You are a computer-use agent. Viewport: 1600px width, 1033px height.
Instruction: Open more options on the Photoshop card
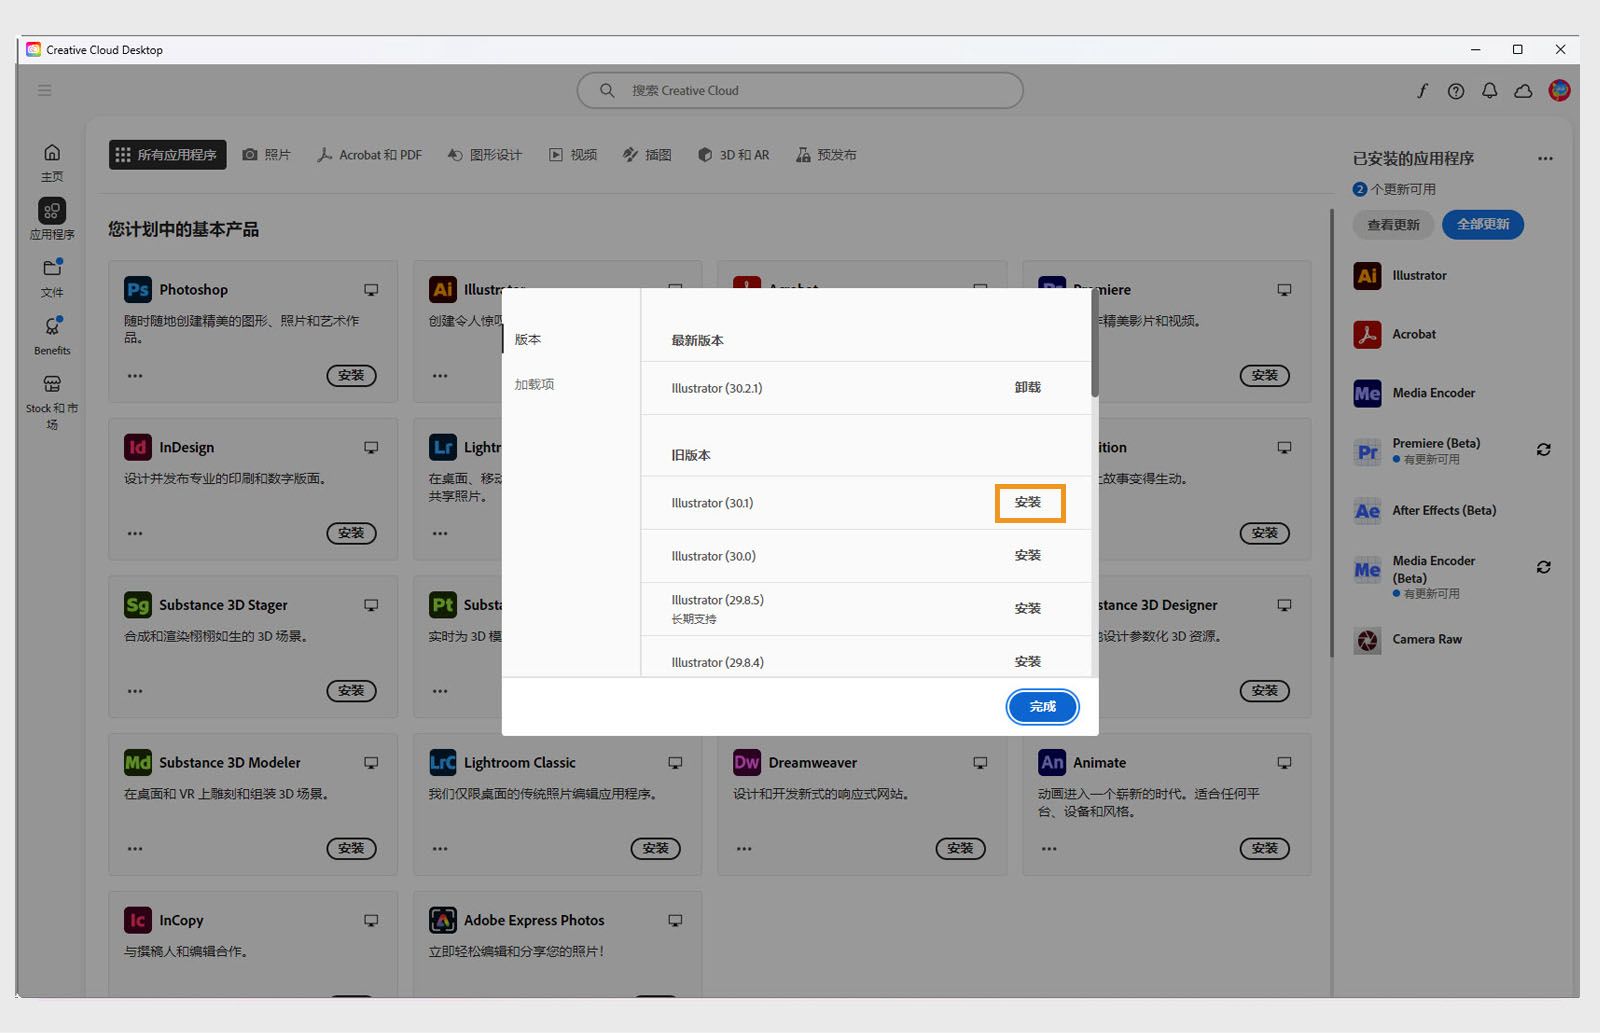(x=134, y=375)
